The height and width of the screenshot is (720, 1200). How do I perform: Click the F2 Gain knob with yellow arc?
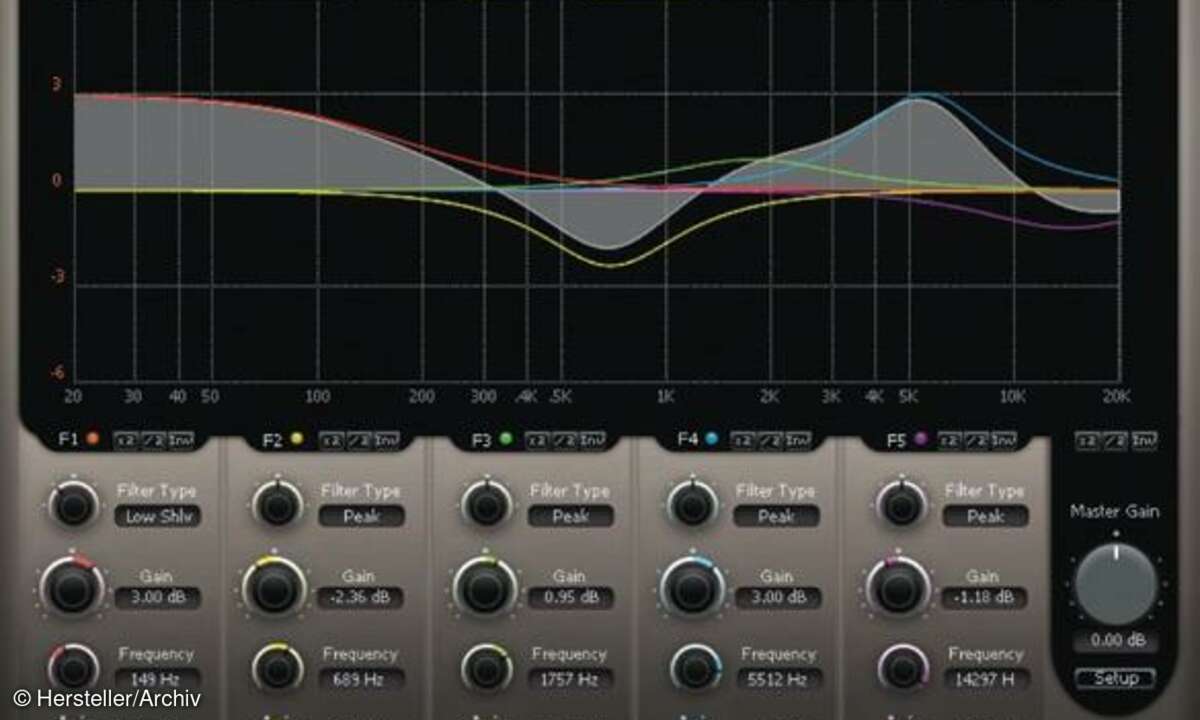[275, 587]
